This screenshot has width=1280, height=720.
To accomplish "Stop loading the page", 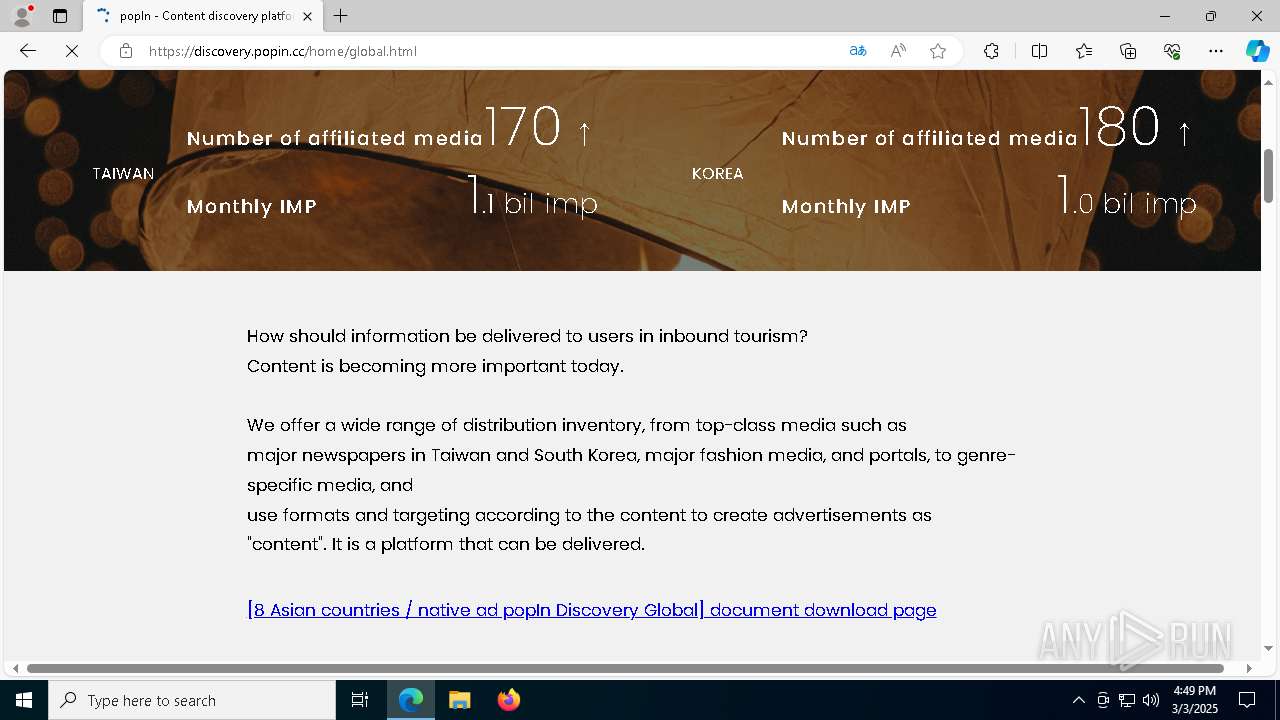I will [72, 51].
